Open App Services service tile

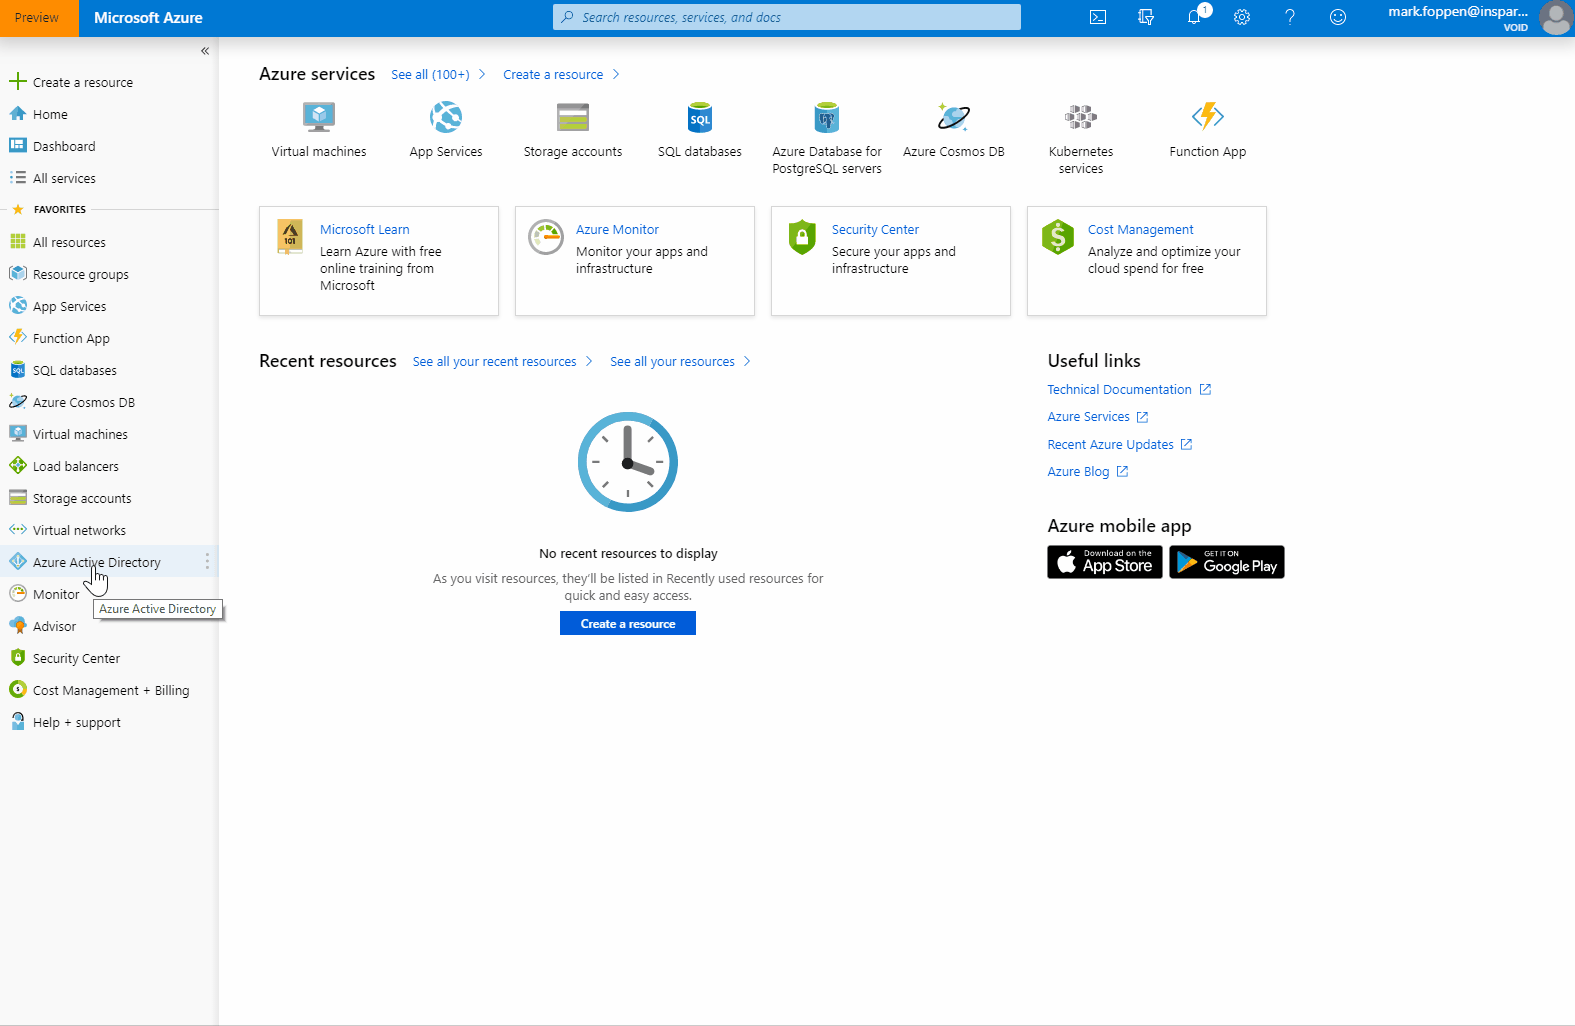coord(446,130)
